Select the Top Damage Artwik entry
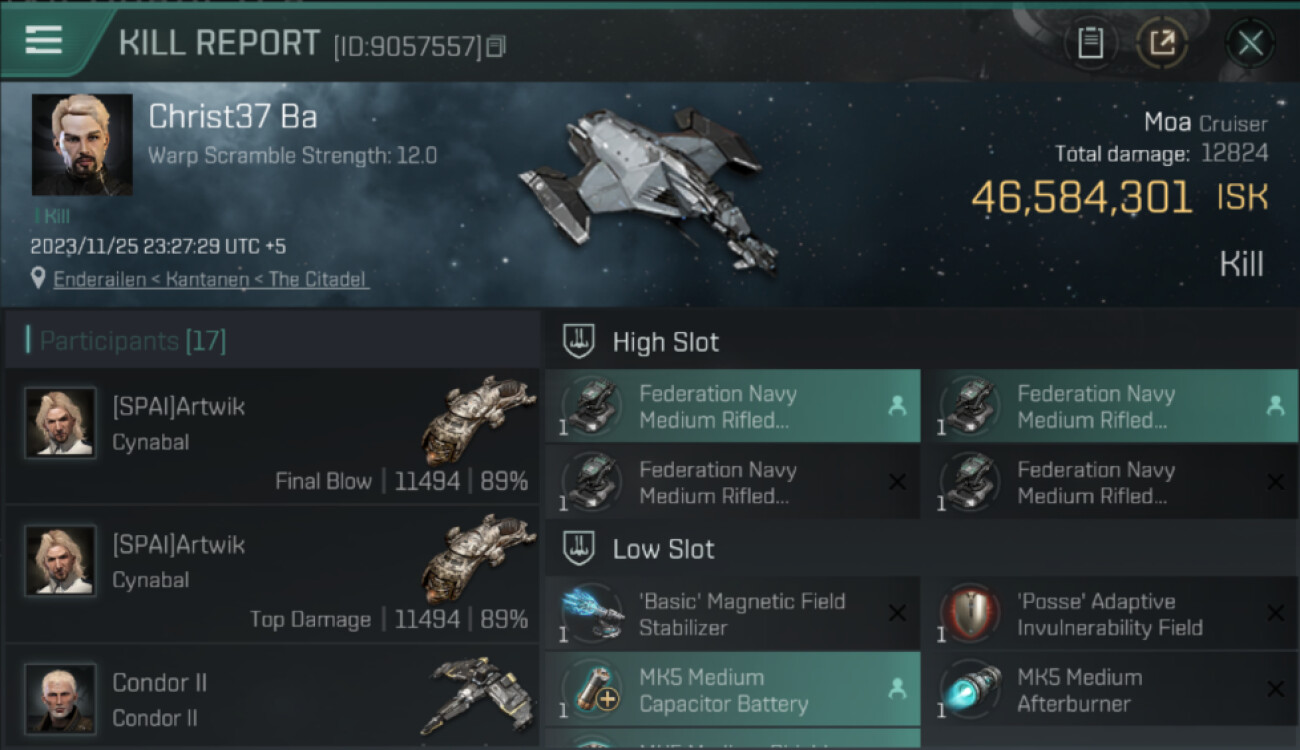The width and height of the screenshot is (1300, 750). pyautogui.click(x=272, y=574)
